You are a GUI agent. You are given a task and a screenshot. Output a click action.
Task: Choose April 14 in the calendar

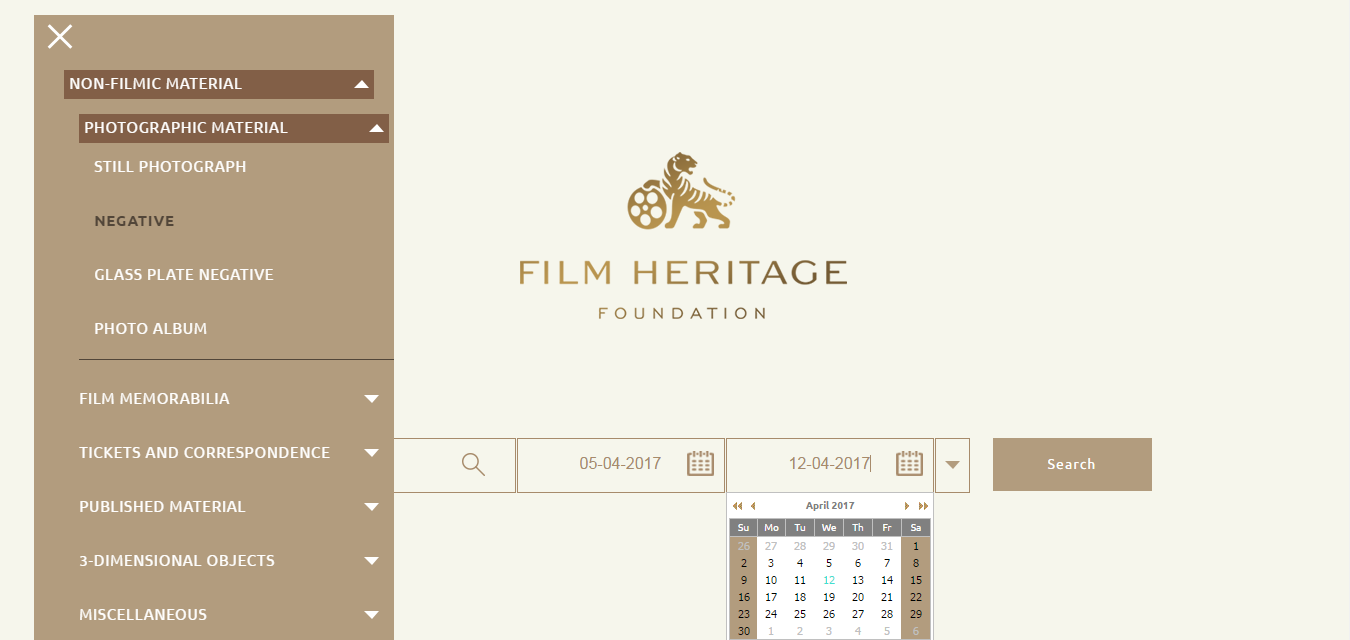point(887,580)
